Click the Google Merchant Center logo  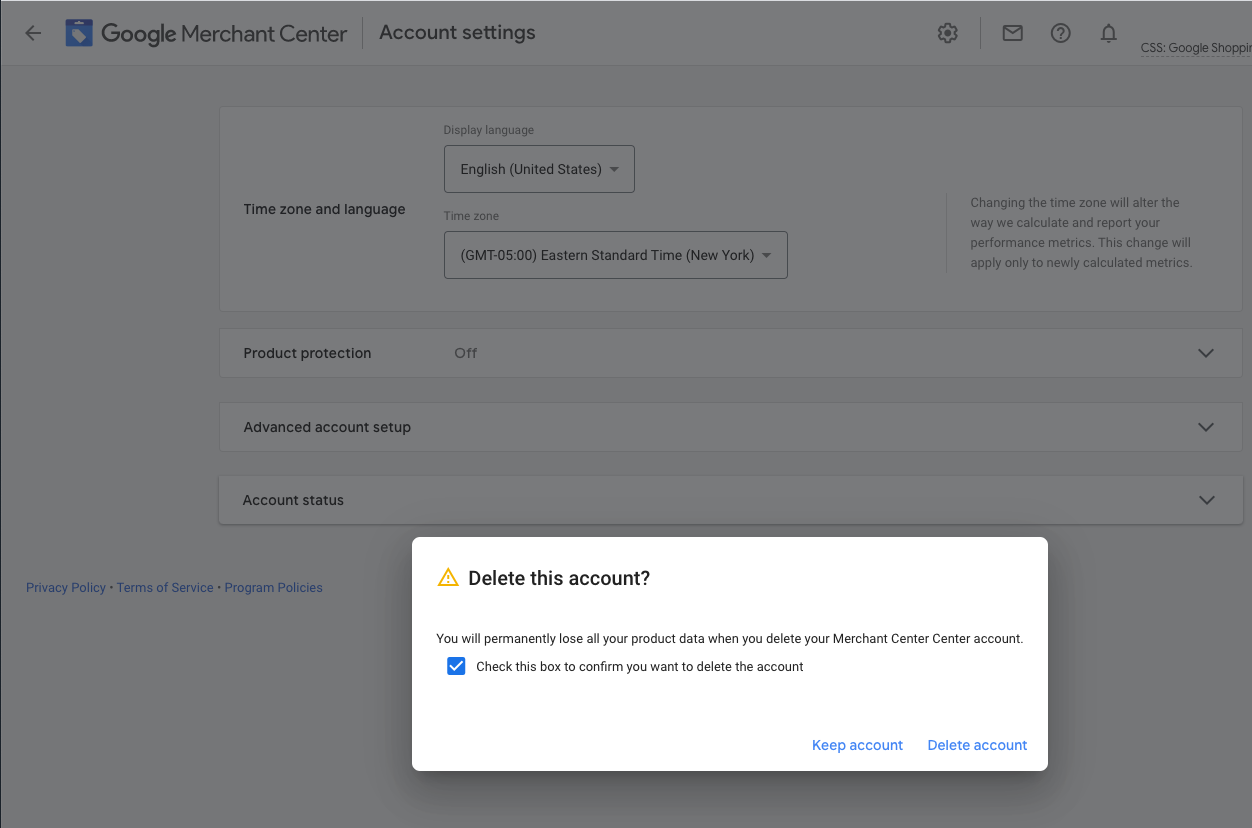(206, 33)
